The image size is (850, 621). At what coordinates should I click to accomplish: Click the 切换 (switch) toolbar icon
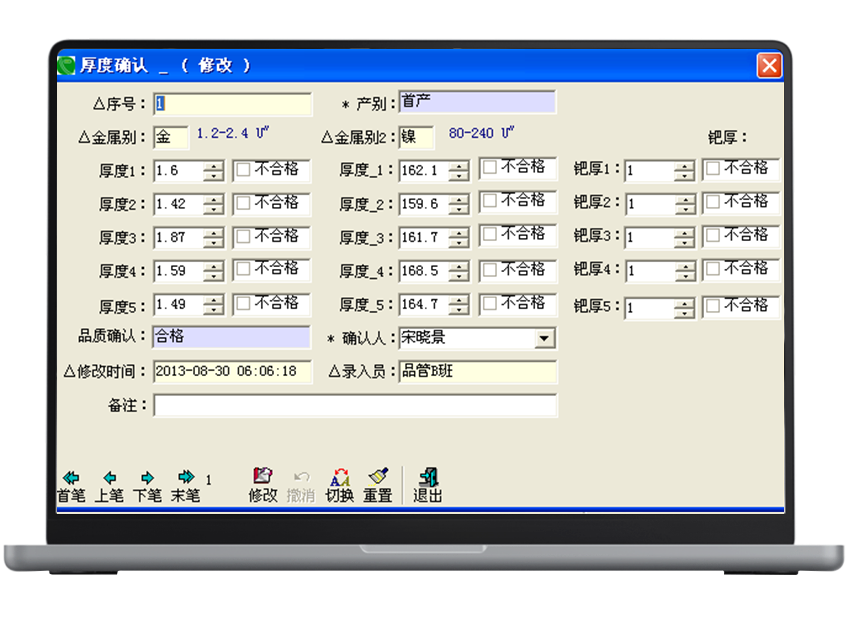coord(340,477)
